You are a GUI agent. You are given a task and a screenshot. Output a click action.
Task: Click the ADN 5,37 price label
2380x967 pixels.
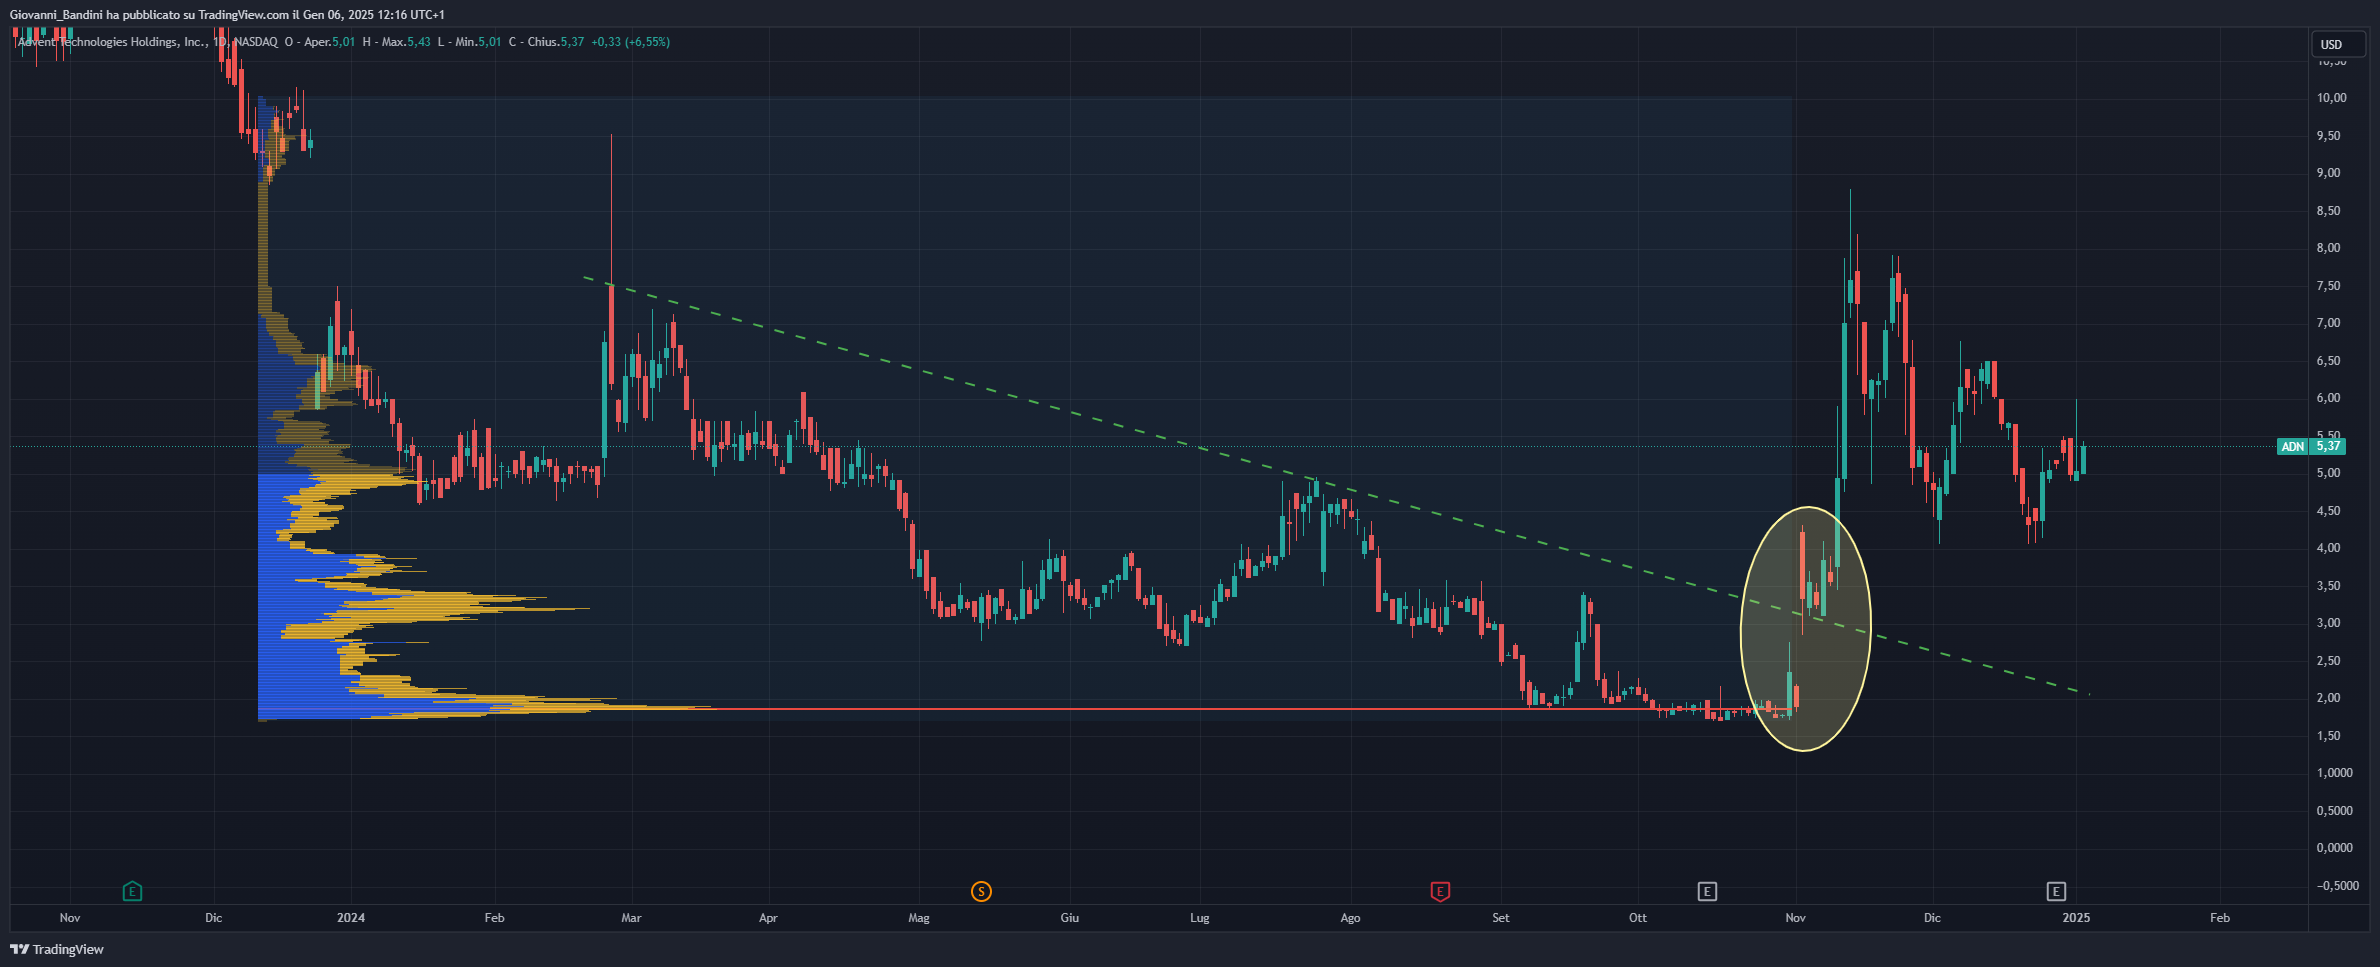click(x=2311, y=446)
